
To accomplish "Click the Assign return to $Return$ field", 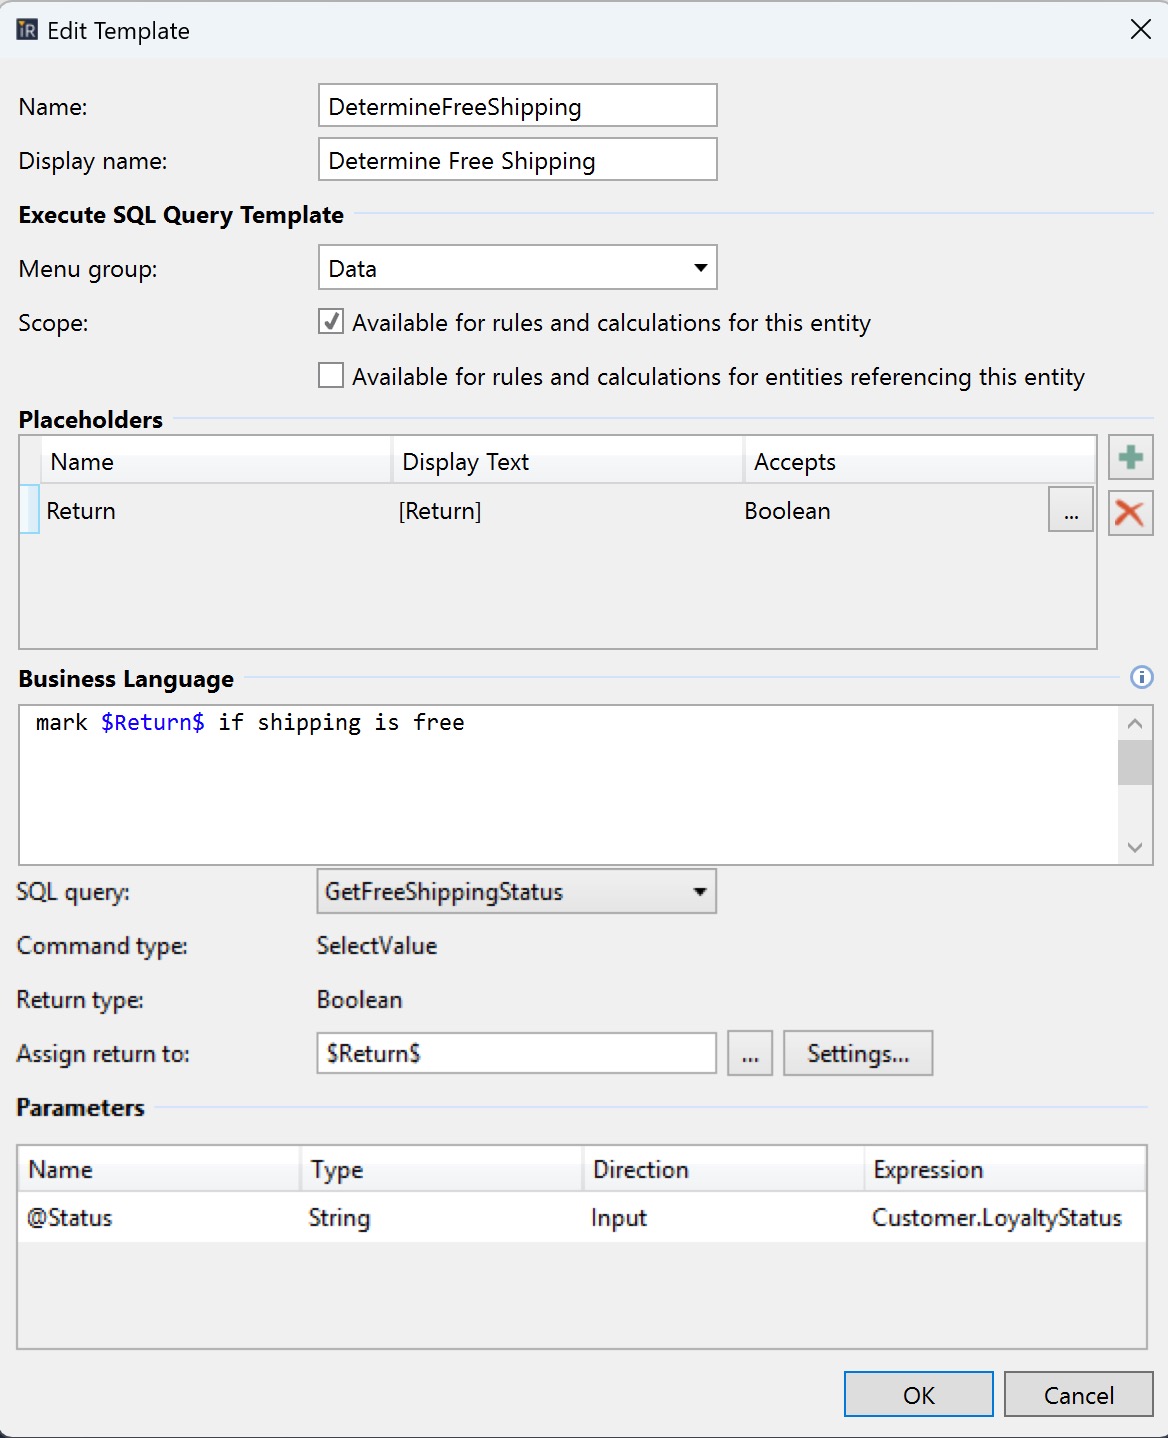I will click(516, 1054).
